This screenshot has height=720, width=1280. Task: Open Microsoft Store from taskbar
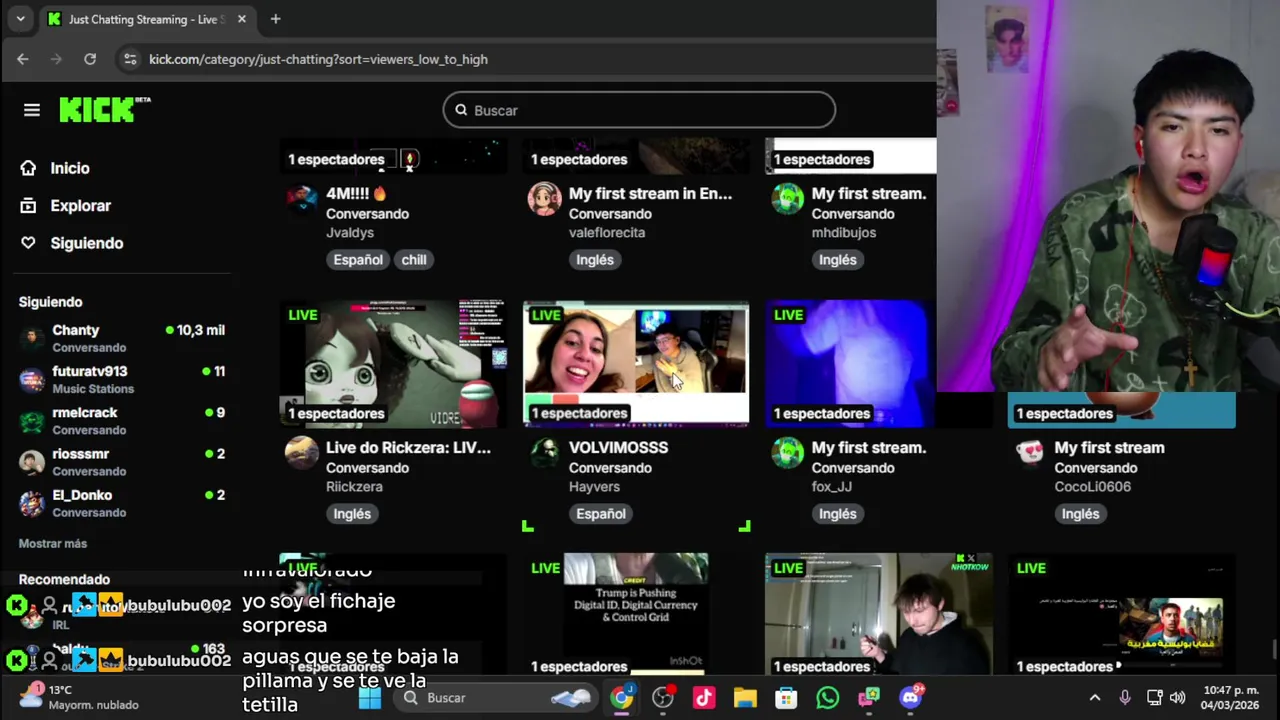click(x=786, y=697)
